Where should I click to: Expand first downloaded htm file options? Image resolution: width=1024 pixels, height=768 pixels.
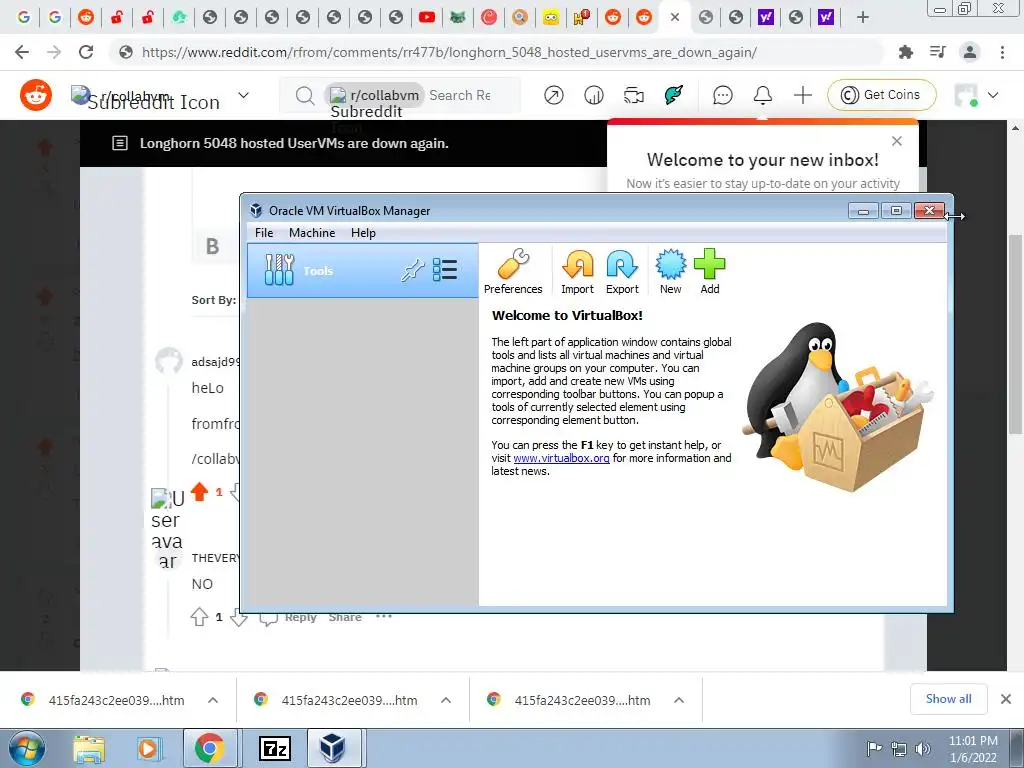[213, 700]
